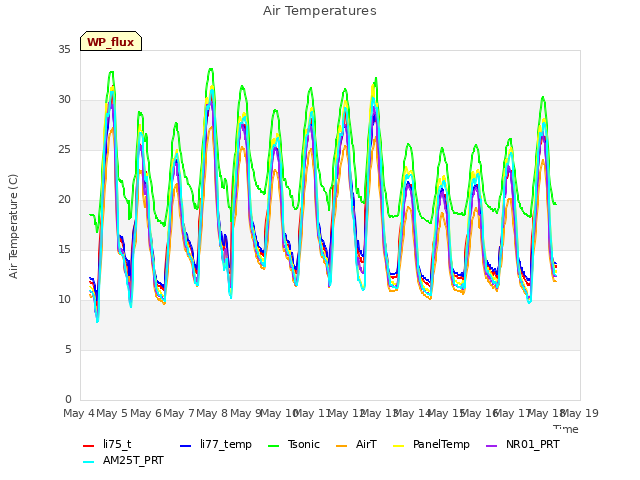The width and height of the screenshot is (640, 480).
Task: Click the May 4 x-axis tick label
Action: coord(79,413)
